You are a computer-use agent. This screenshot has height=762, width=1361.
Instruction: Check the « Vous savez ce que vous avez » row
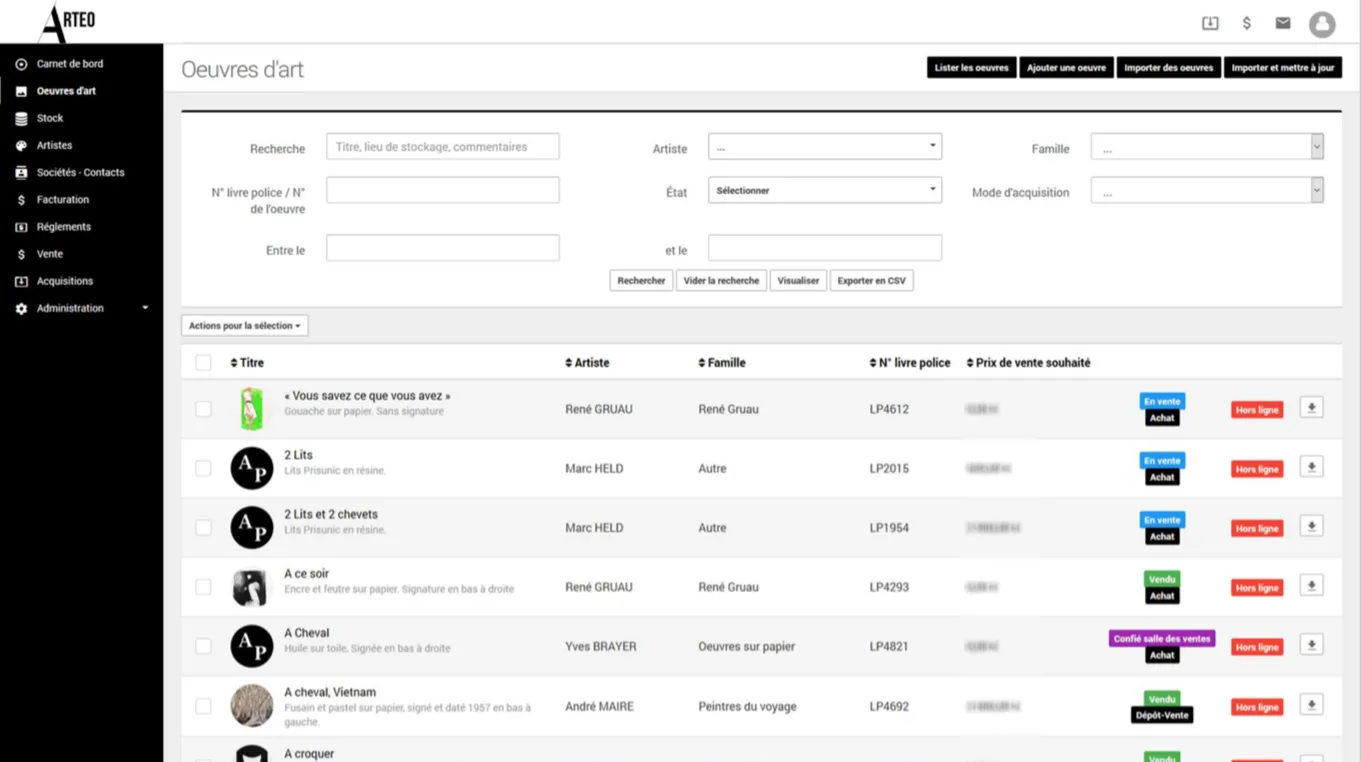point(203,409)
